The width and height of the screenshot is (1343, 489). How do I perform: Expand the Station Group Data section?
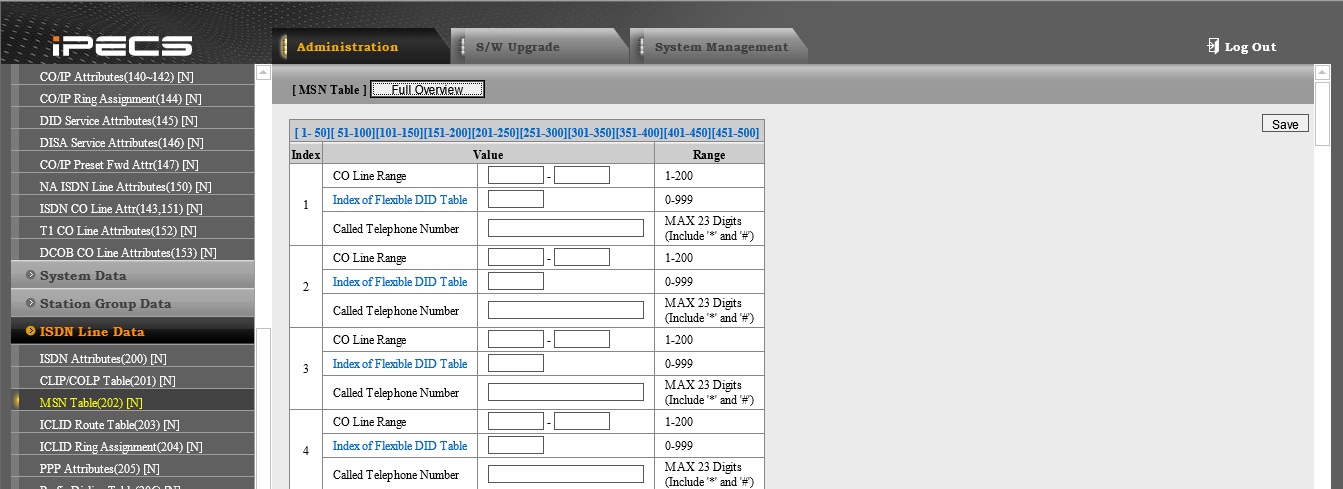click(x=105, y=304)
